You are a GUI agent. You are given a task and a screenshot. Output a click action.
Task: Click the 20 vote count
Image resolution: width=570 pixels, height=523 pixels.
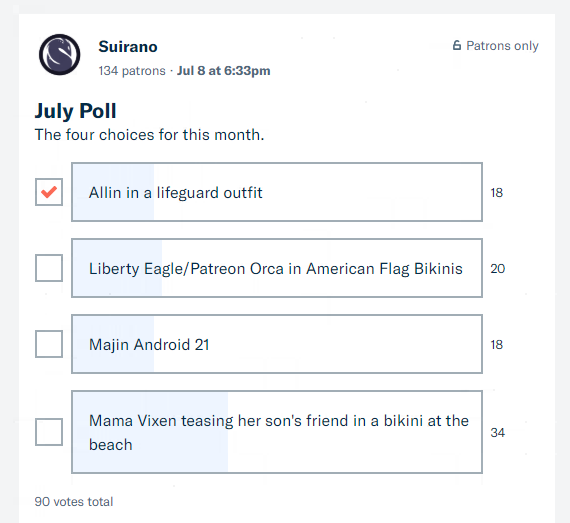(497, 269)
